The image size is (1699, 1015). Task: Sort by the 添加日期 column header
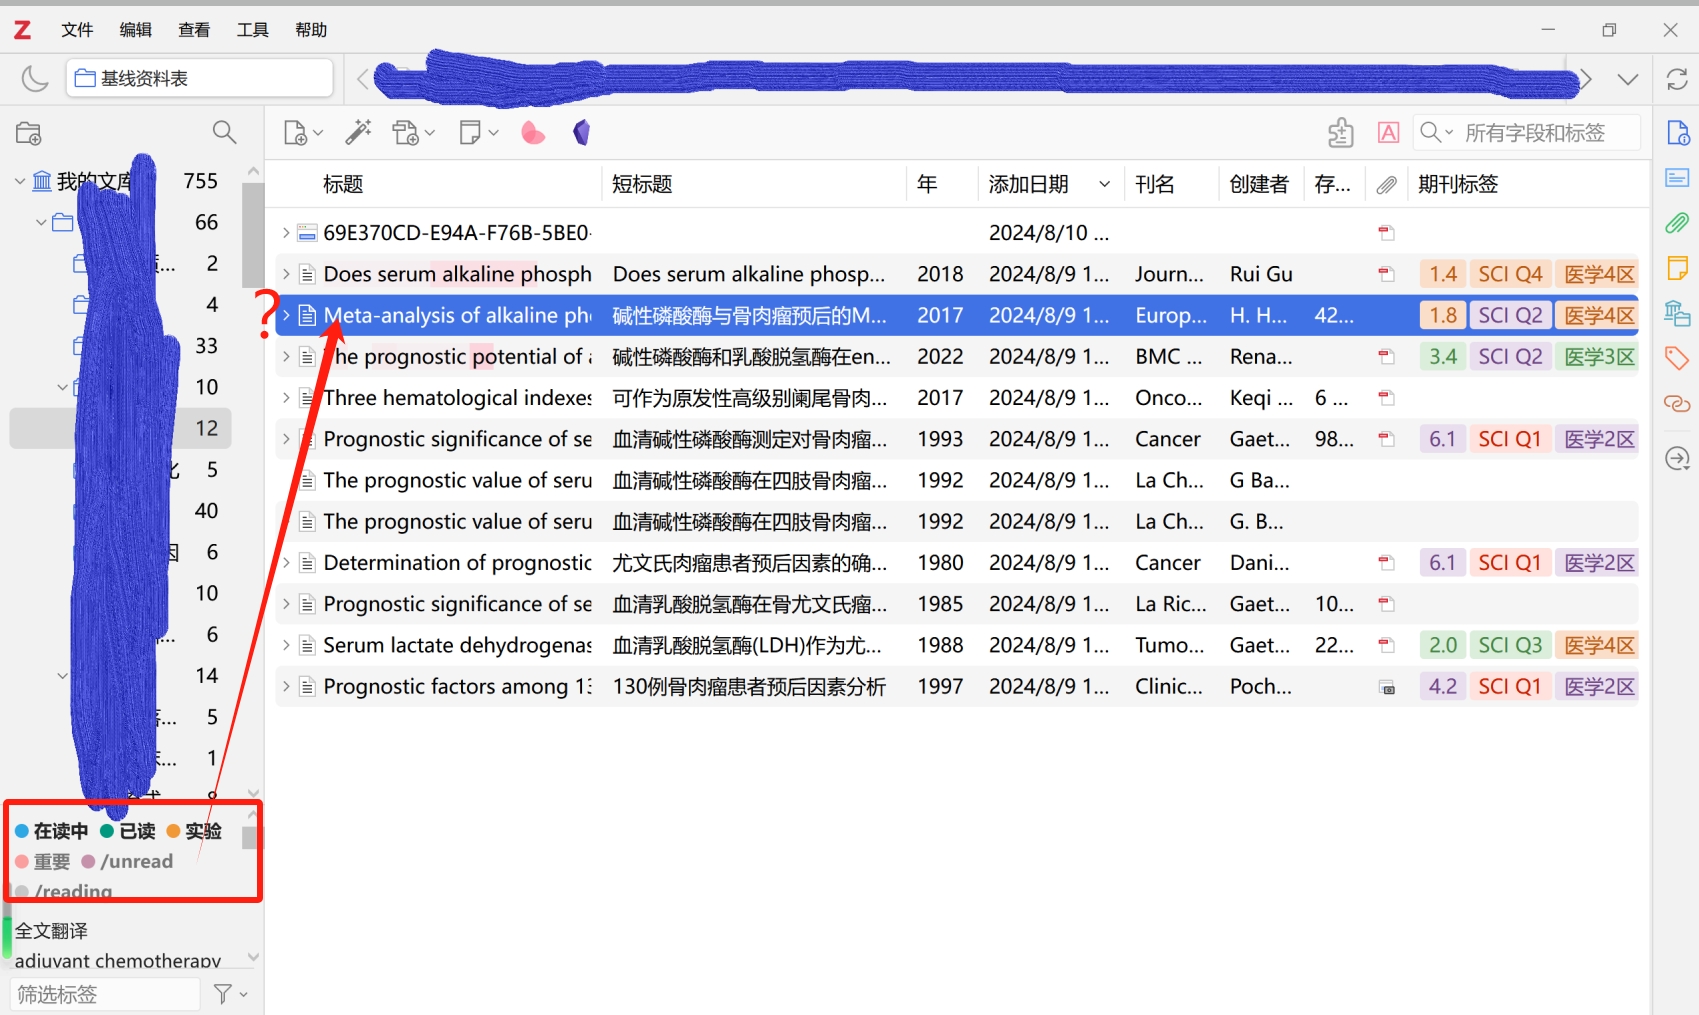pyautogui.click(x=1028, y=184)
